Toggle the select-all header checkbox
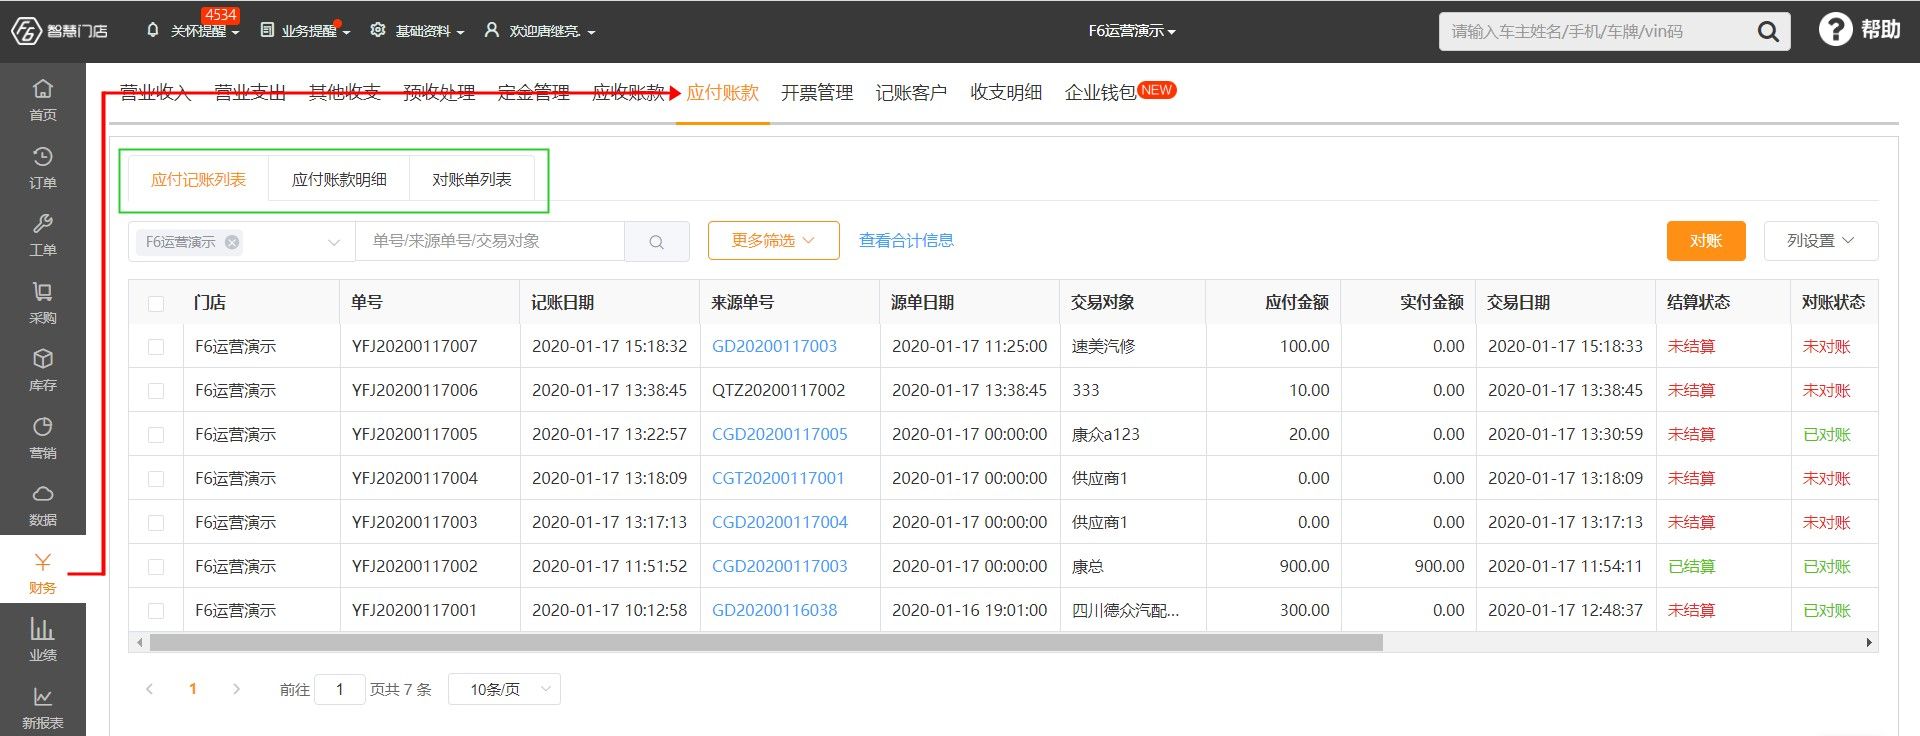1920x736 pixels. [x=156, y=303]
